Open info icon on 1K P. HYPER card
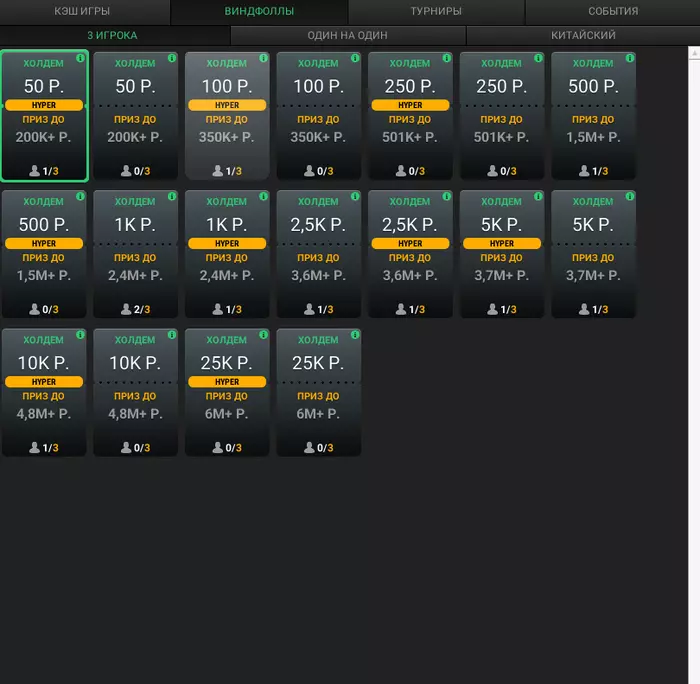The width and height of the screenshot is (700, 684). click(x=263, y=196)
